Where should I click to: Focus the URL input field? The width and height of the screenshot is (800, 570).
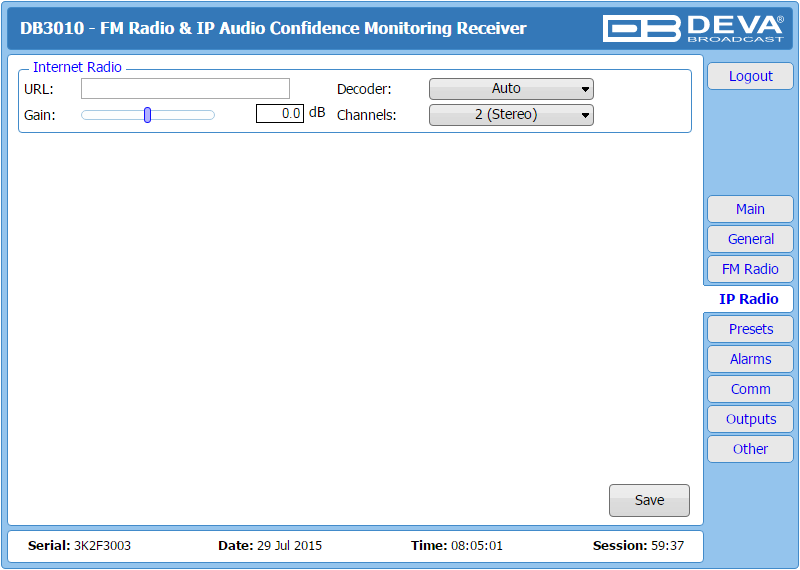tap(185, 89)
